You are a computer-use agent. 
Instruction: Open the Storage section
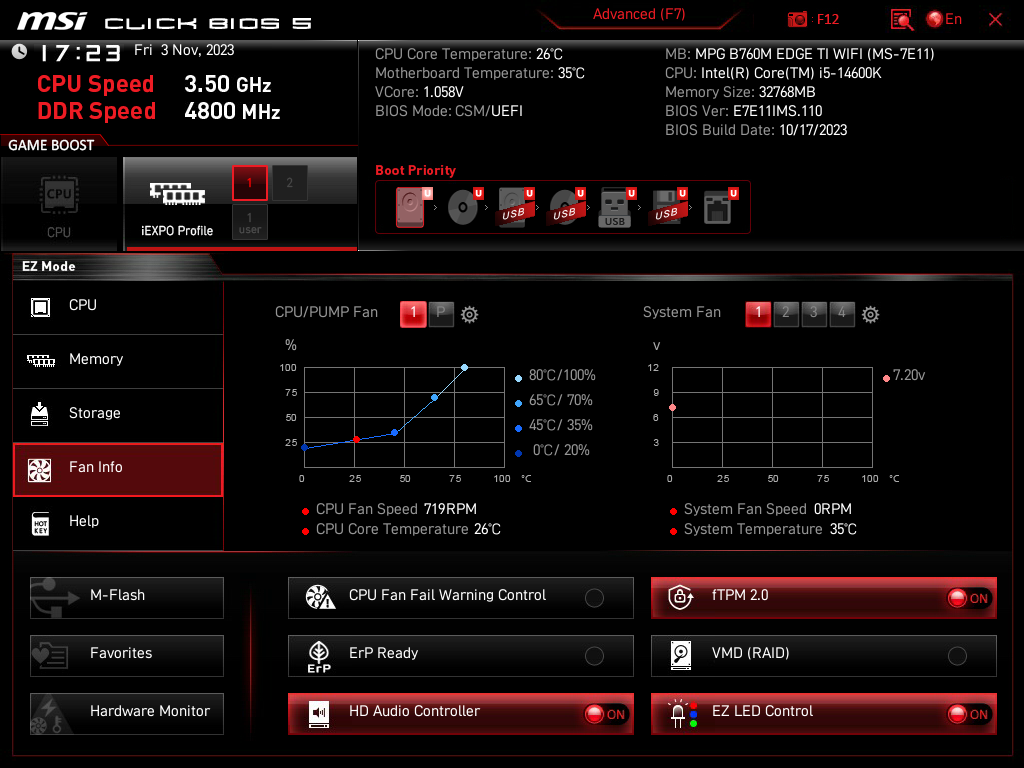pyautogui.click(x=118, y=415)
